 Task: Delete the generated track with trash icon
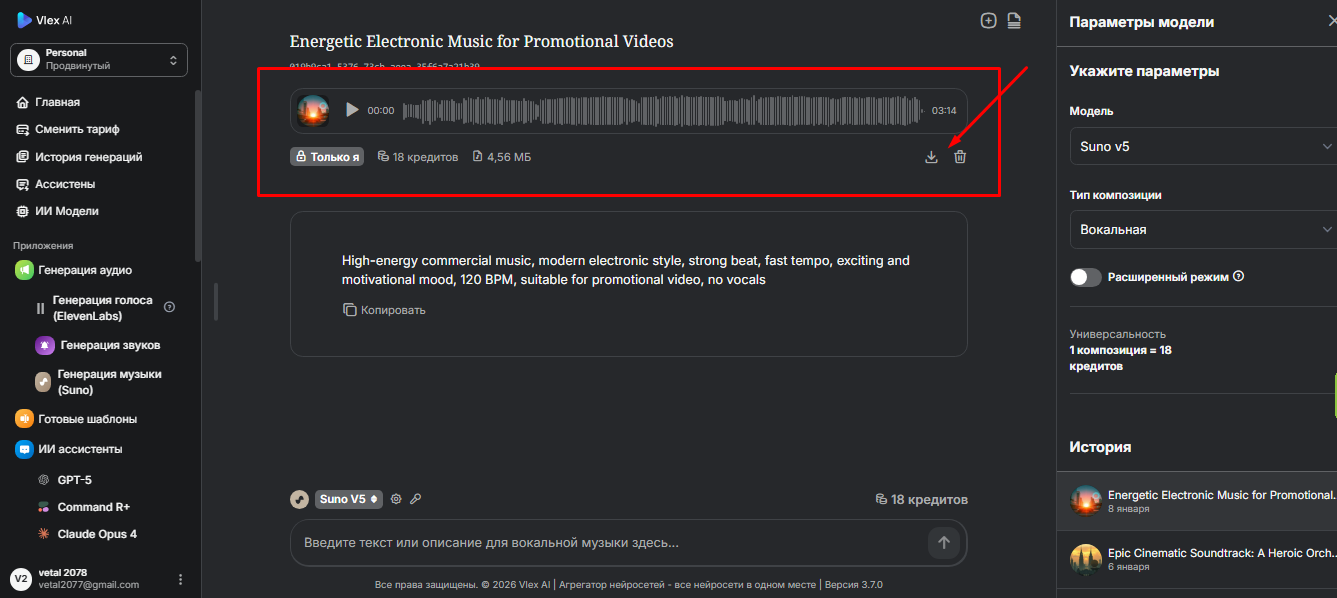coord(960,157)
